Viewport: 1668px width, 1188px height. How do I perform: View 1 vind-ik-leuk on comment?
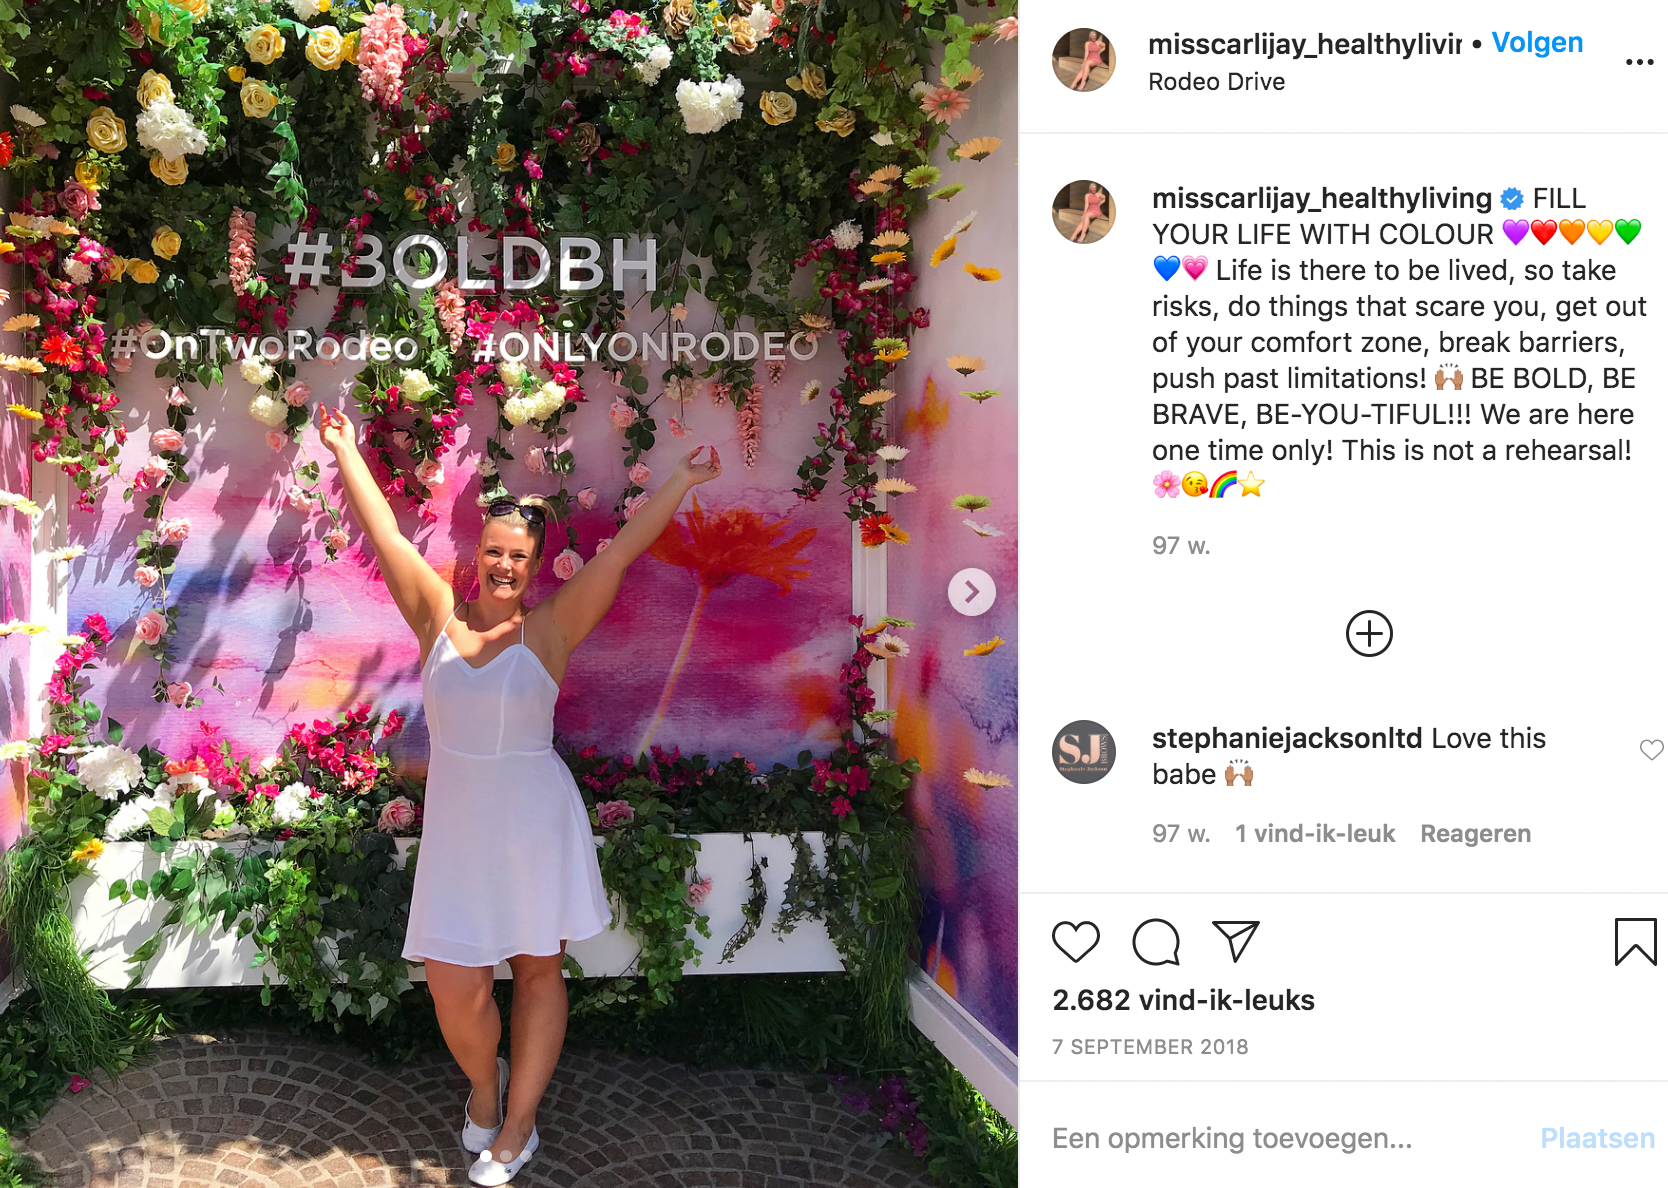click(1314, 834)
